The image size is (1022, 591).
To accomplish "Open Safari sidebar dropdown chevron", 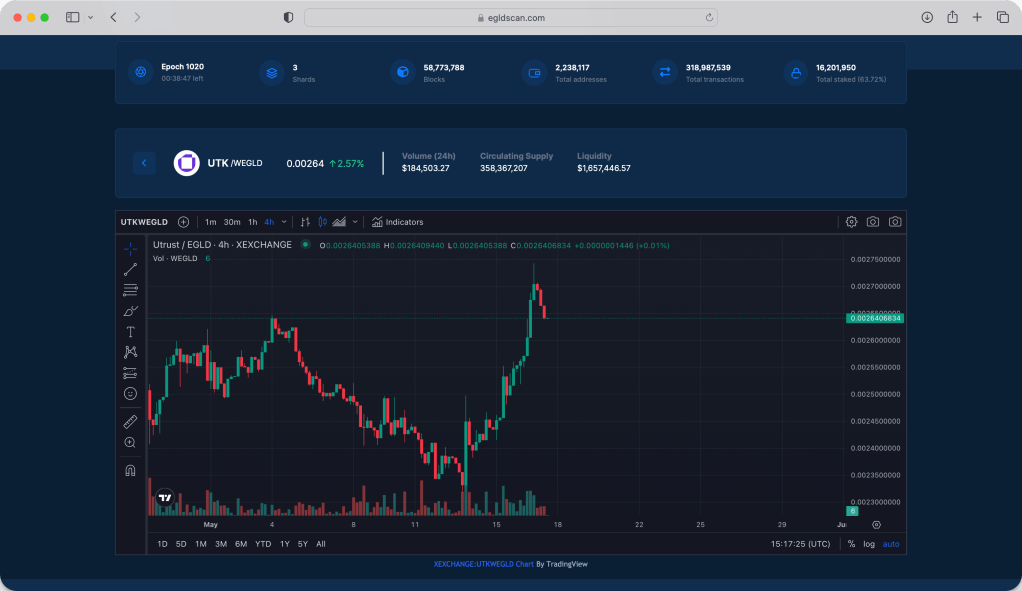I will (x=91, y=18).
